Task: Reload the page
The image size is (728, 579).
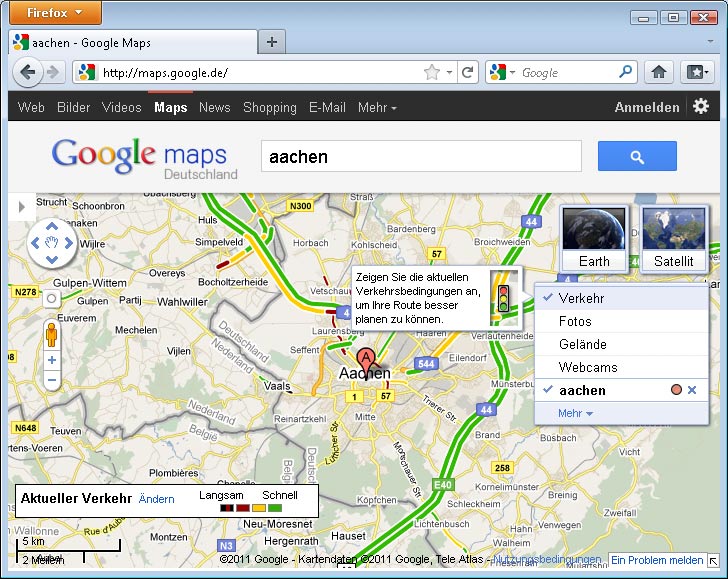Action: click(468, 72)
